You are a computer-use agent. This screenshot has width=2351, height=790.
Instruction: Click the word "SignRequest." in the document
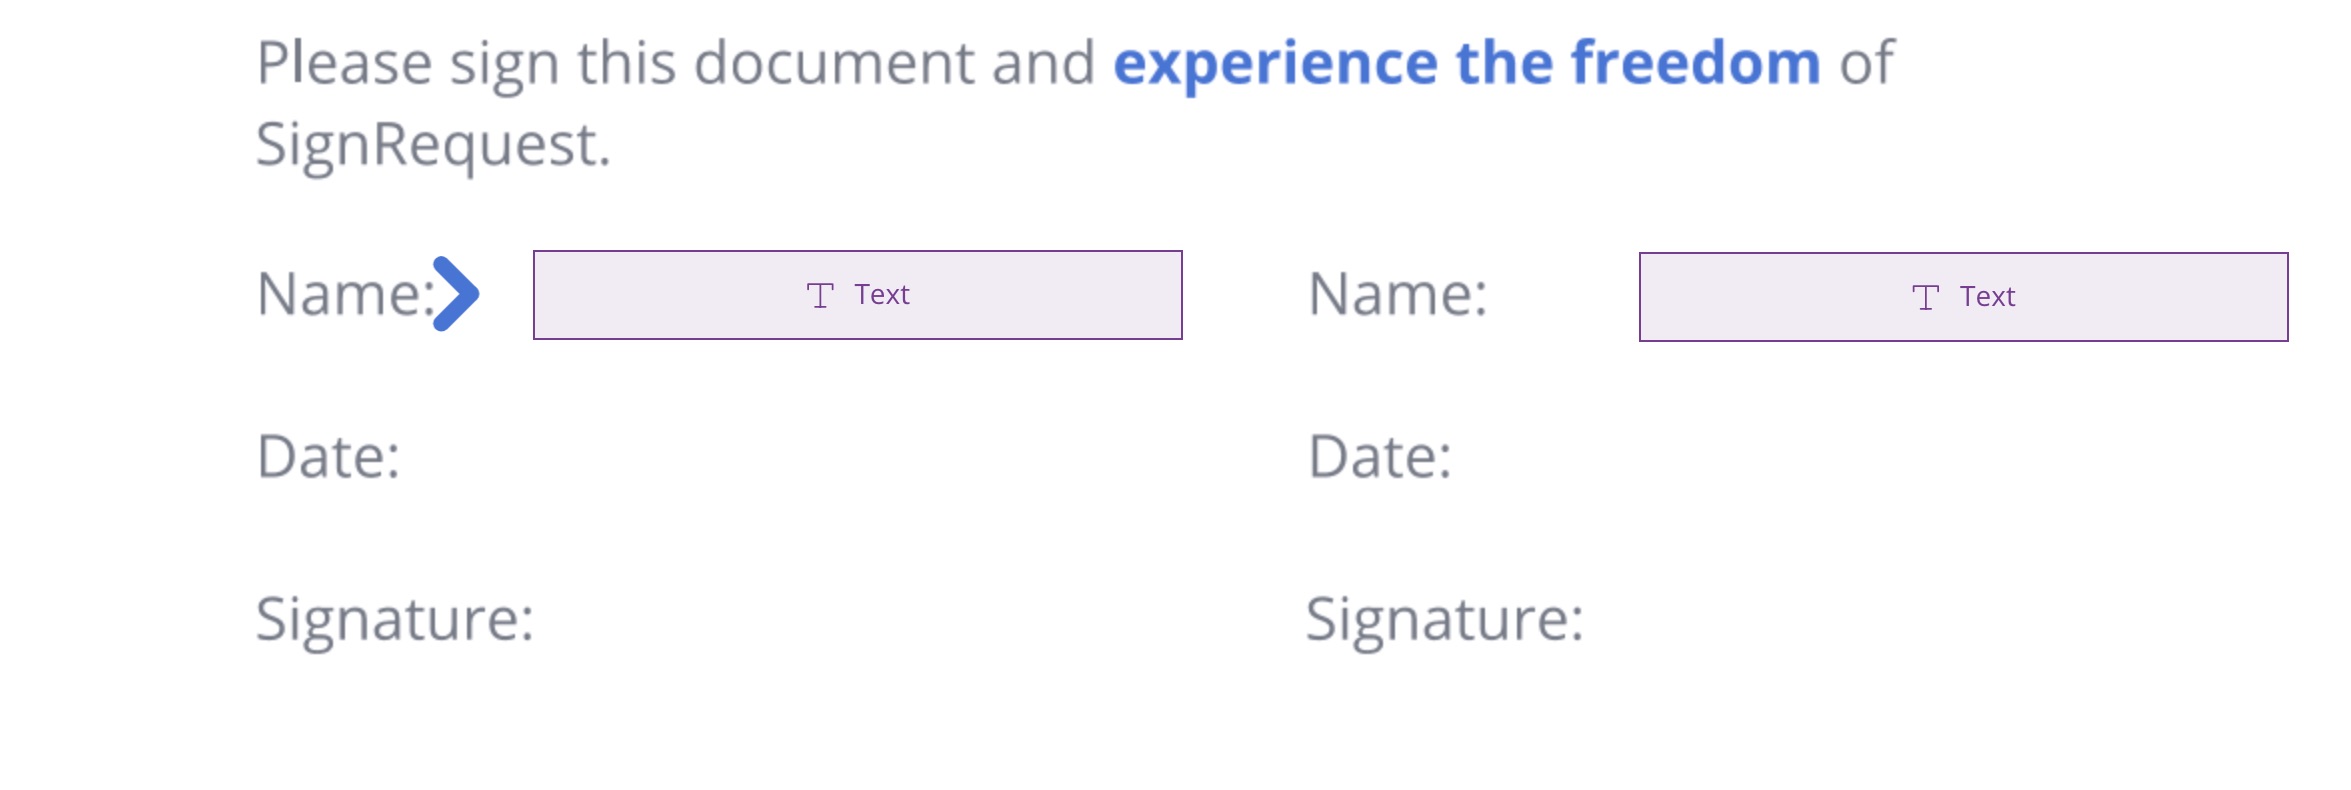434,145
